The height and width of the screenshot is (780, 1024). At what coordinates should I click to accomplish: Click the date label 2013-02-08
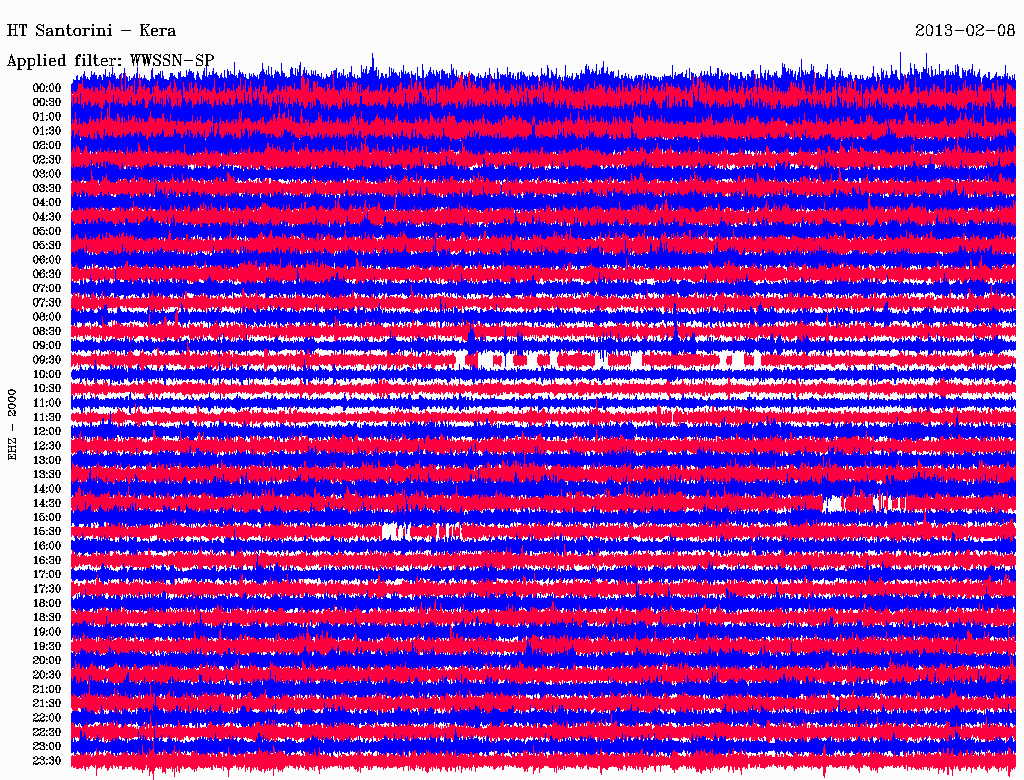click(965, 31)
